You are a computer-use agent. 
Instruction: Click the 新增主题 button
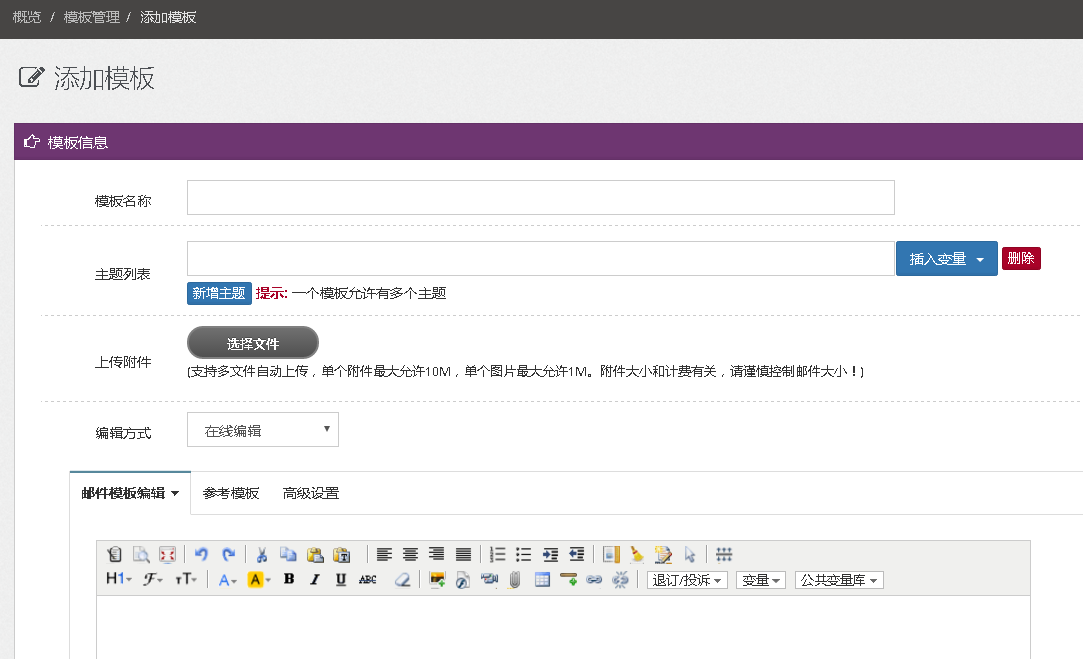coord(219,293)
